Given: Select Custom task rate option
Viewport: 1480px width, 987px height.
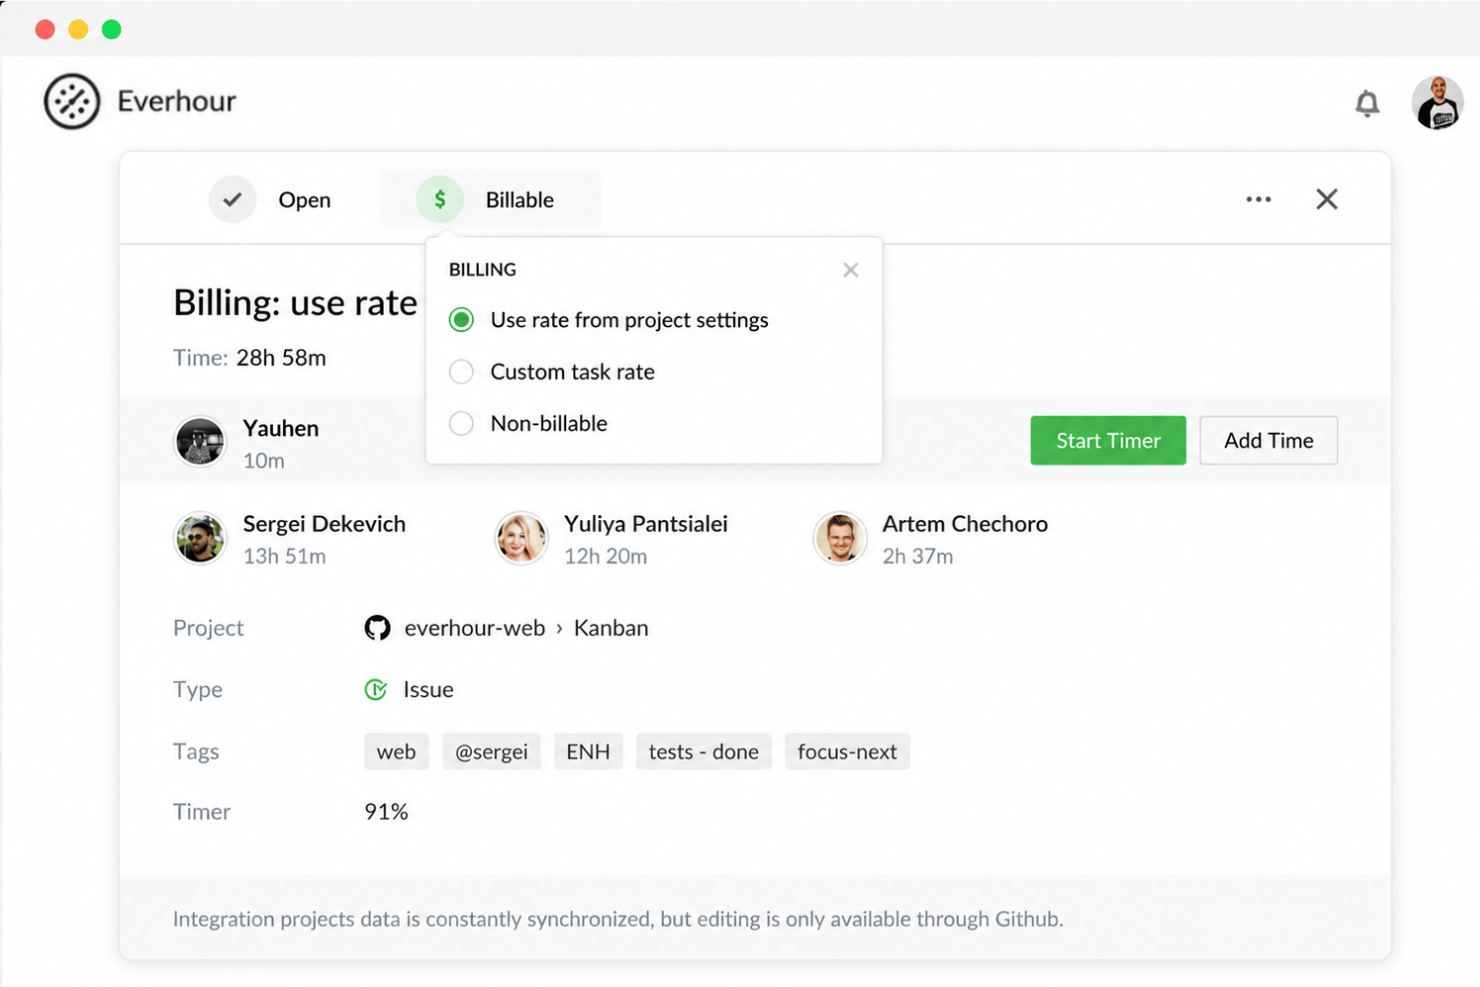Looking at the screenshot, I should pyautogui.click(x=552, y=372).
